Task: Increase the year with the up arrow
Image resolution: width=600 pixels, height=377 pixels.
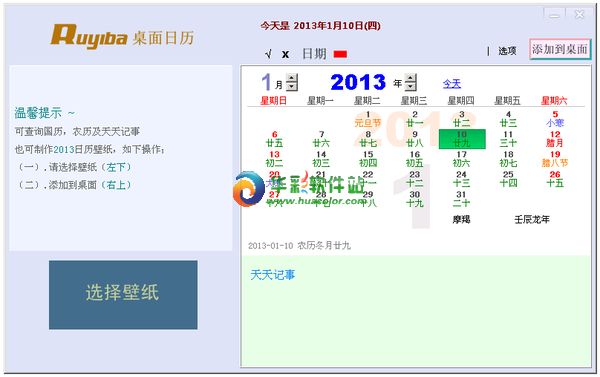Action: point(411,78)
